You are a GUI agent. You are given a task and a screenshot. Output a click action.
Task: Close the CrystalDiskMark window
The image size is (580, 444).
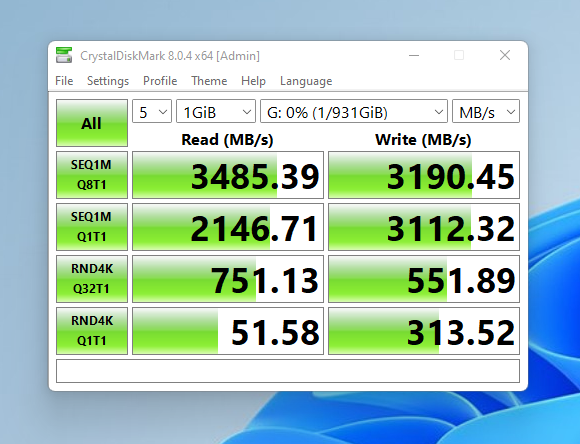point(505,56)
